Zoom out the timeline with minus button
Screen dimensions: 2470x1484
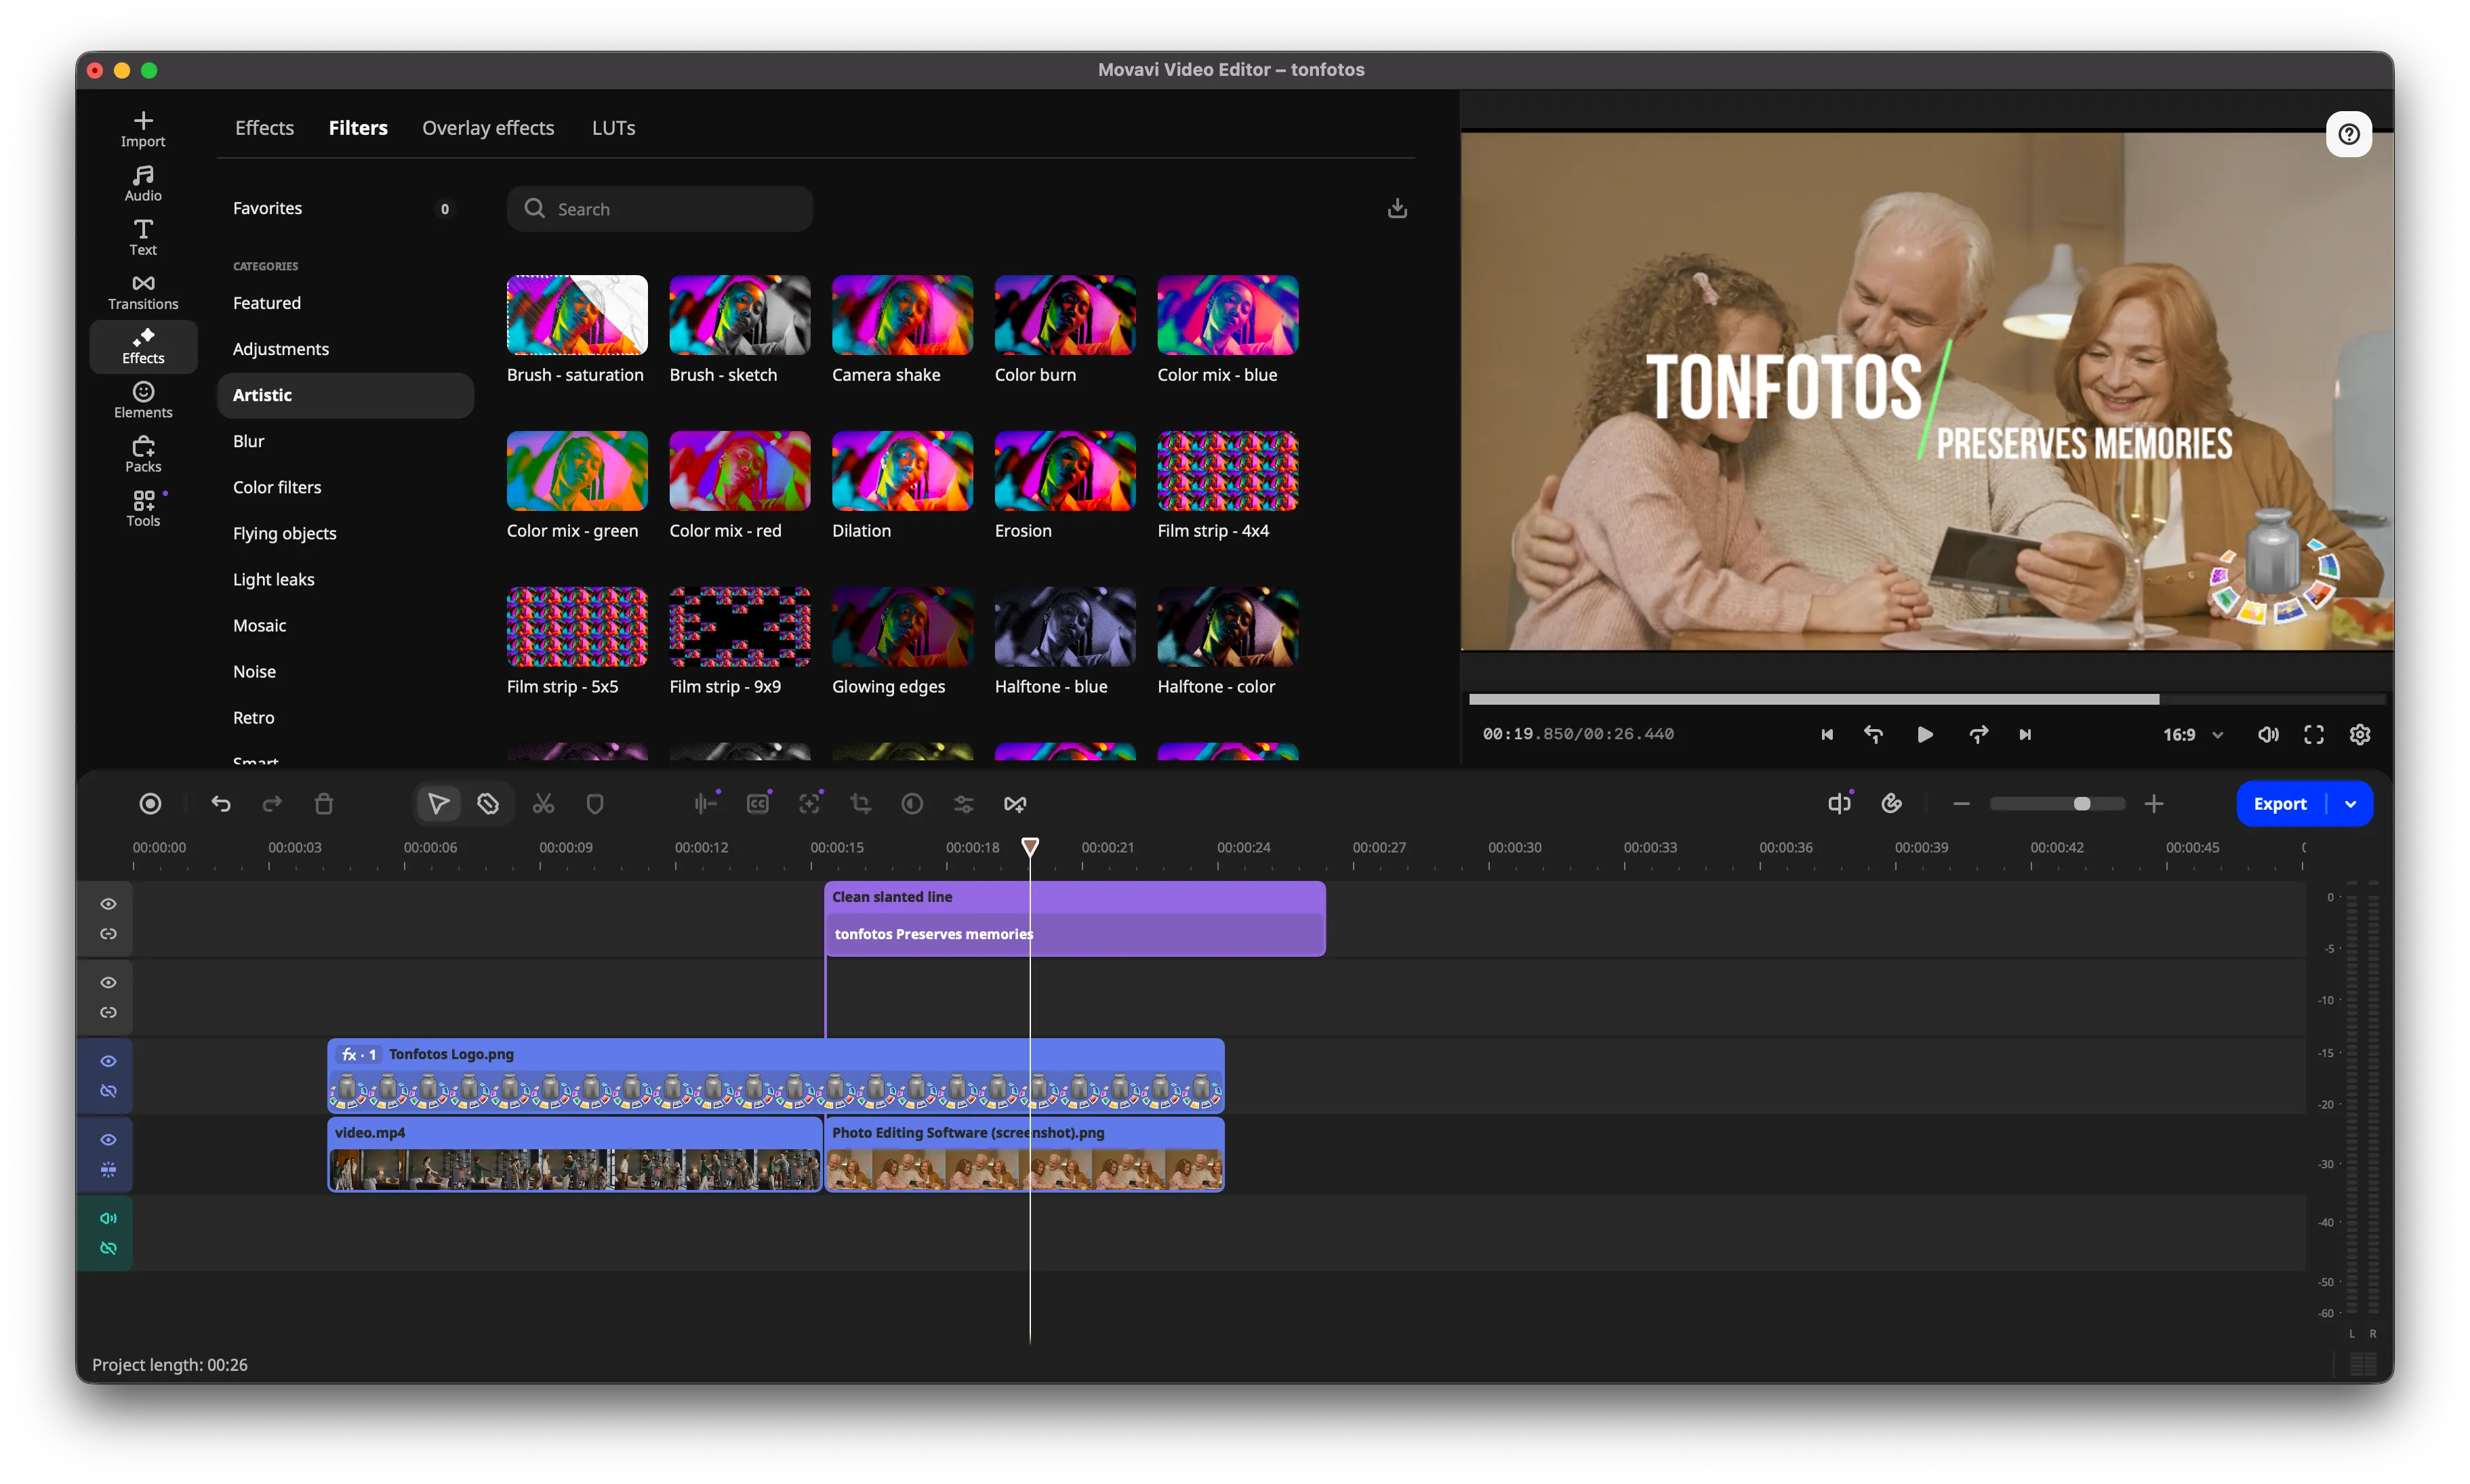click(1961, 804)
